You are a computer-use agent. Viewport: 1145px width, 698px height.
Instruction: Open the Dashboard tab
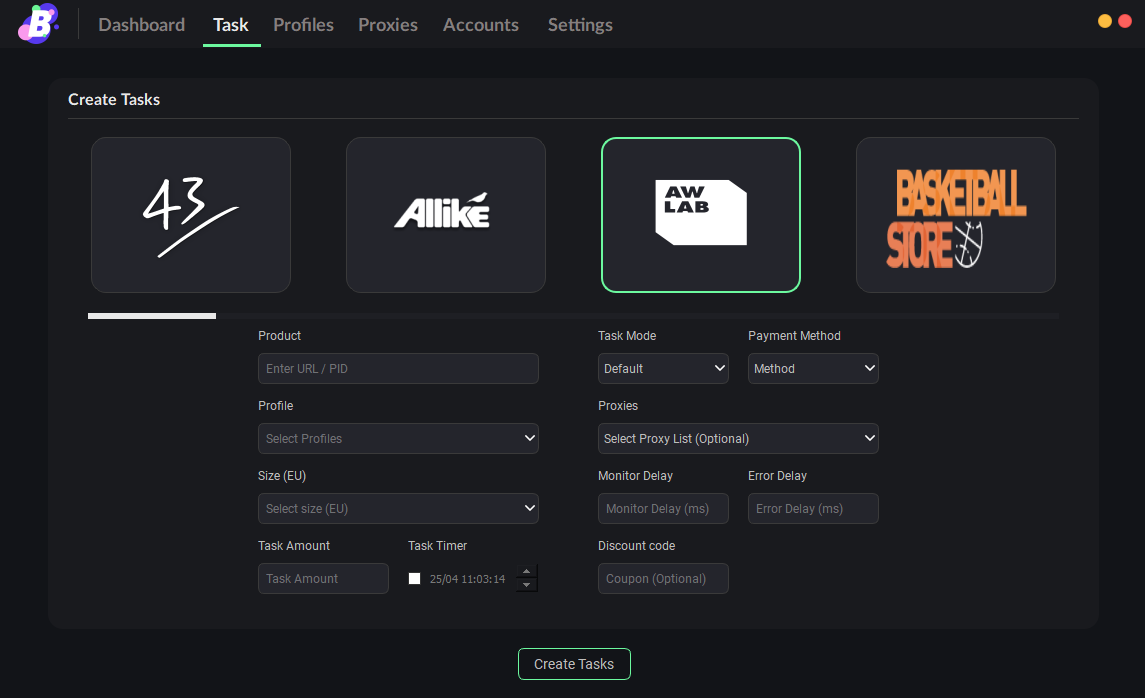142,25
